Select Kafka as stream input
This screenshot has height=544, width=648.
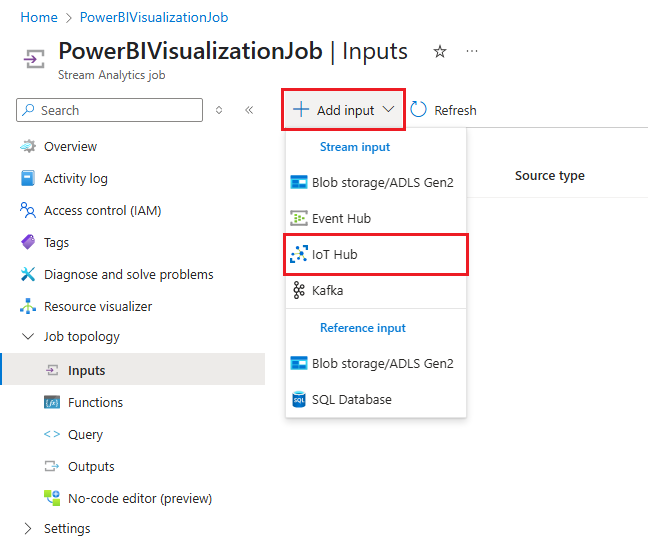(327, 291)
